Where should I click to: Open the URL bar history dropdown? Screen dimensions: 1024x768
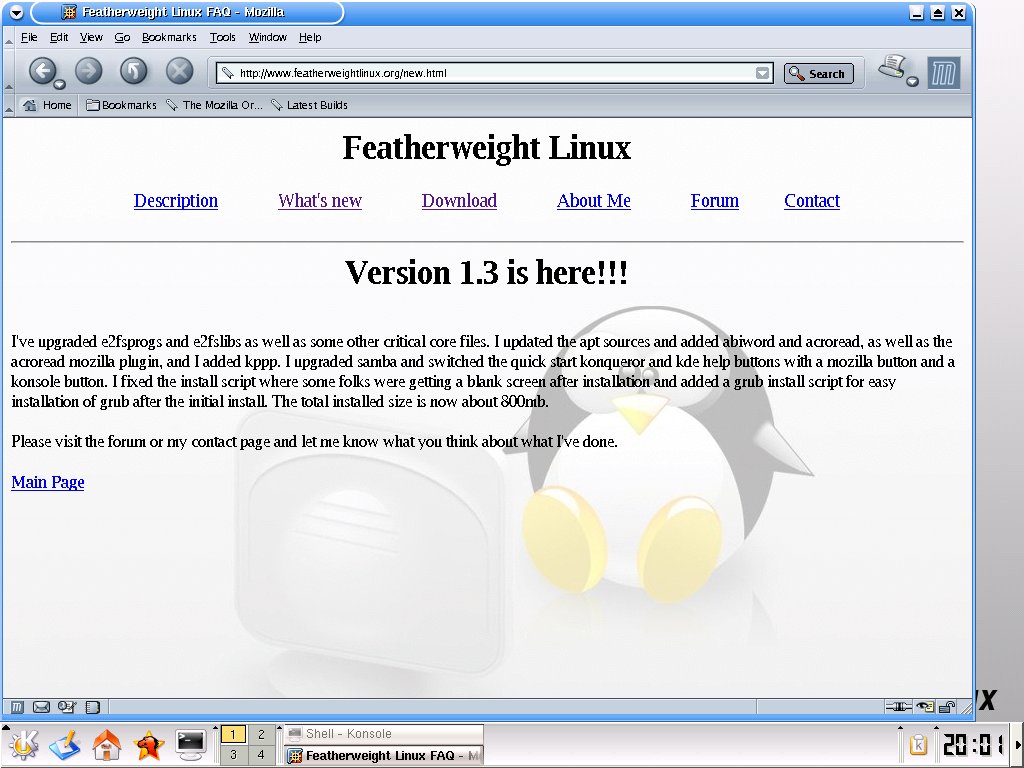[762, 73]
